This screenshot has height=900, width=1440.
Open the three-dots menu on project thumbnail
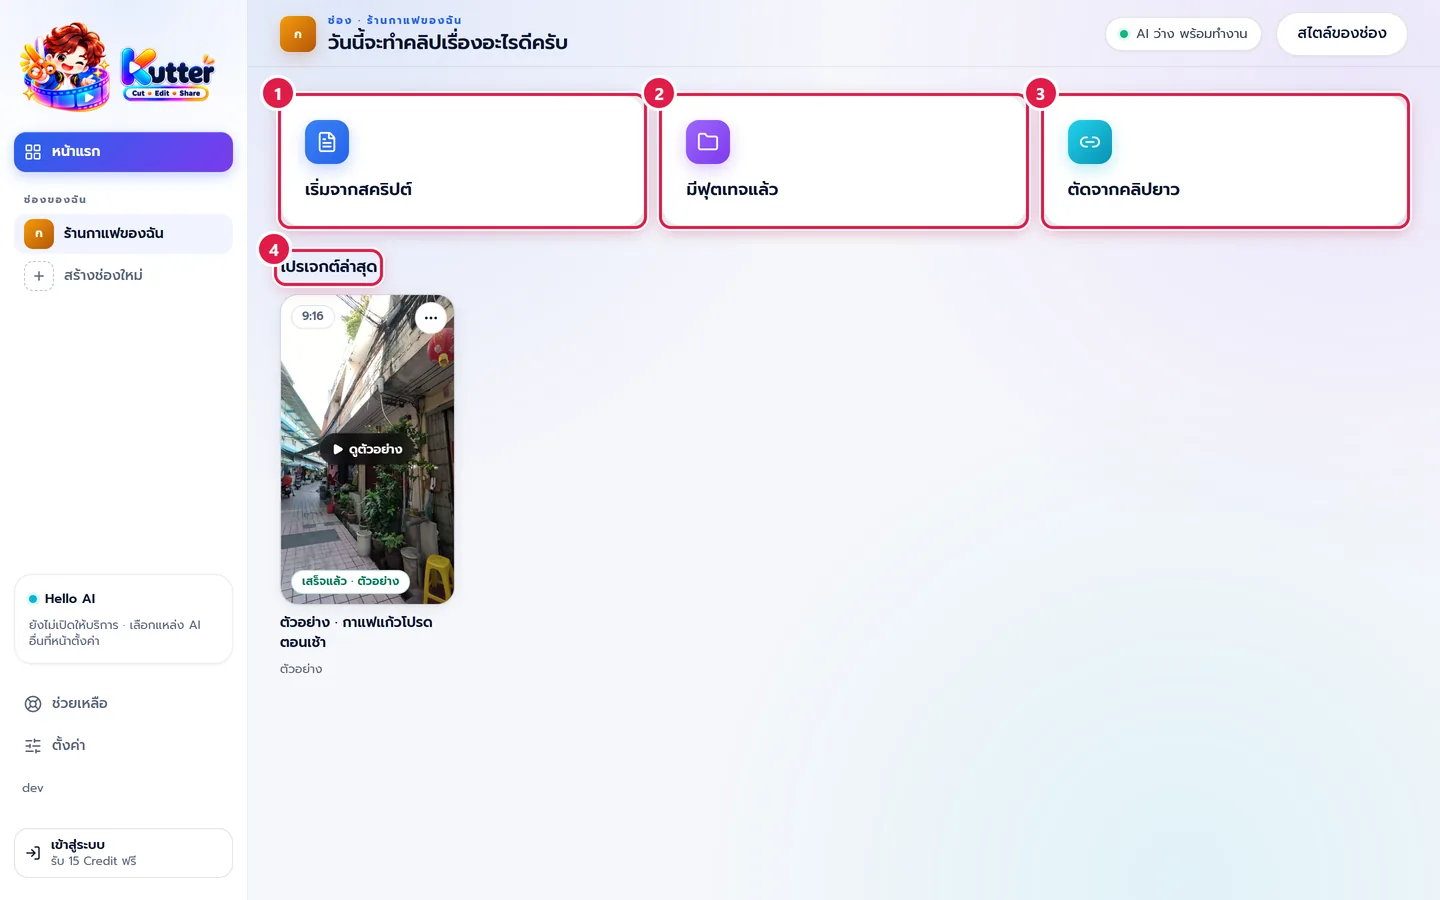coord(431,318)
